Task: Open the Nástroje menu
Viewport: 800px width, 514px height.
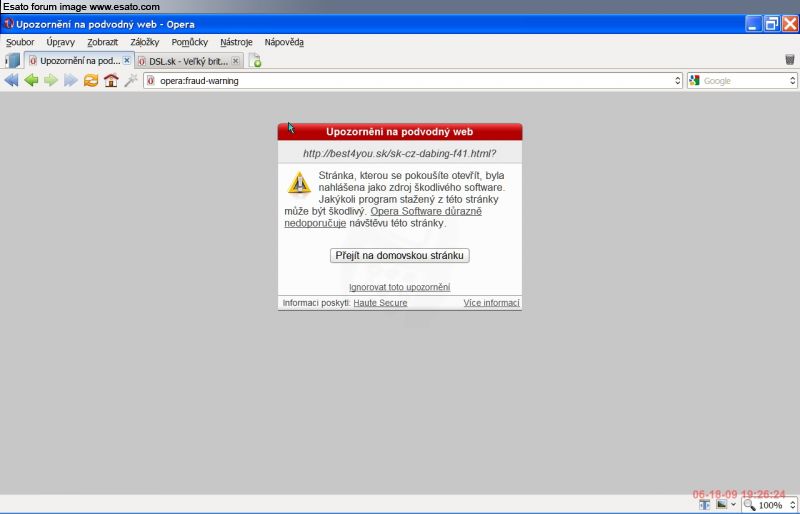Action: [236, 42]
